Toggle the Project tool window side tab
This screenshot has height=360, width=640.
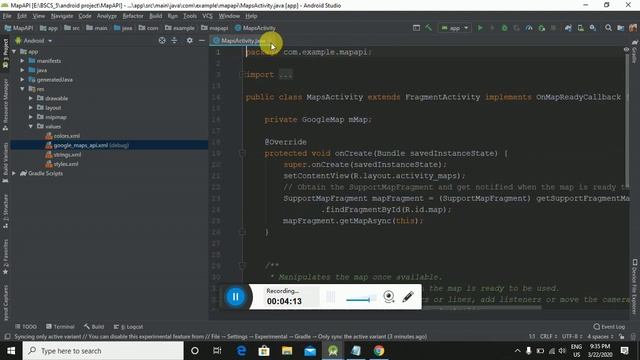click(x=5, y=54)
